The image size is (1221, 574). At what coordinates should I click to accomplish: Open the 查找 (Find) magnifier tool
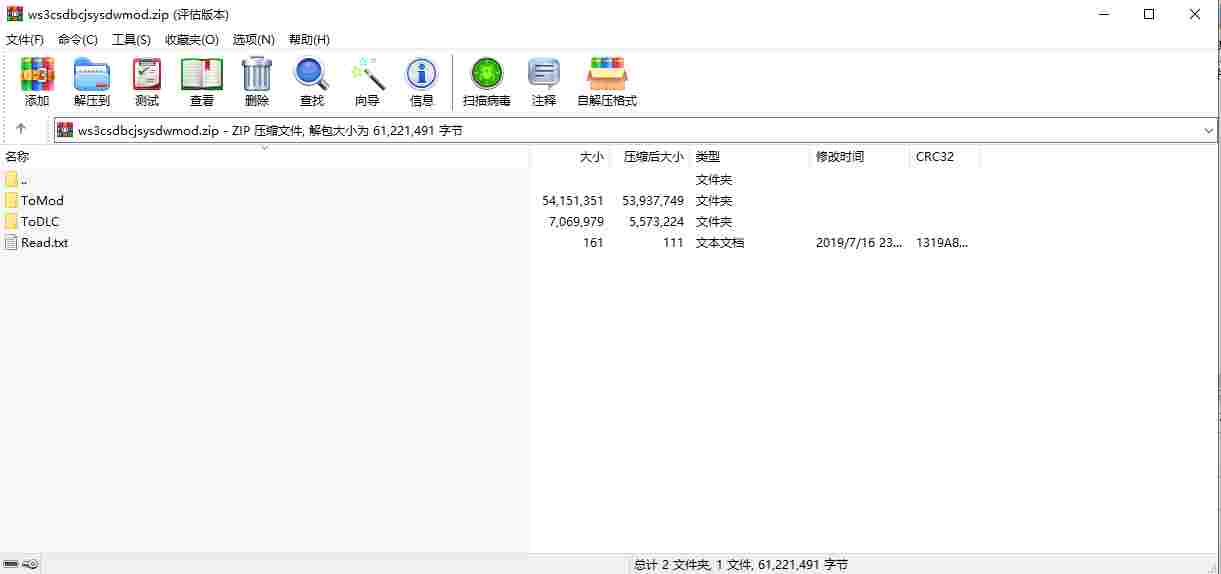(311, 74)
